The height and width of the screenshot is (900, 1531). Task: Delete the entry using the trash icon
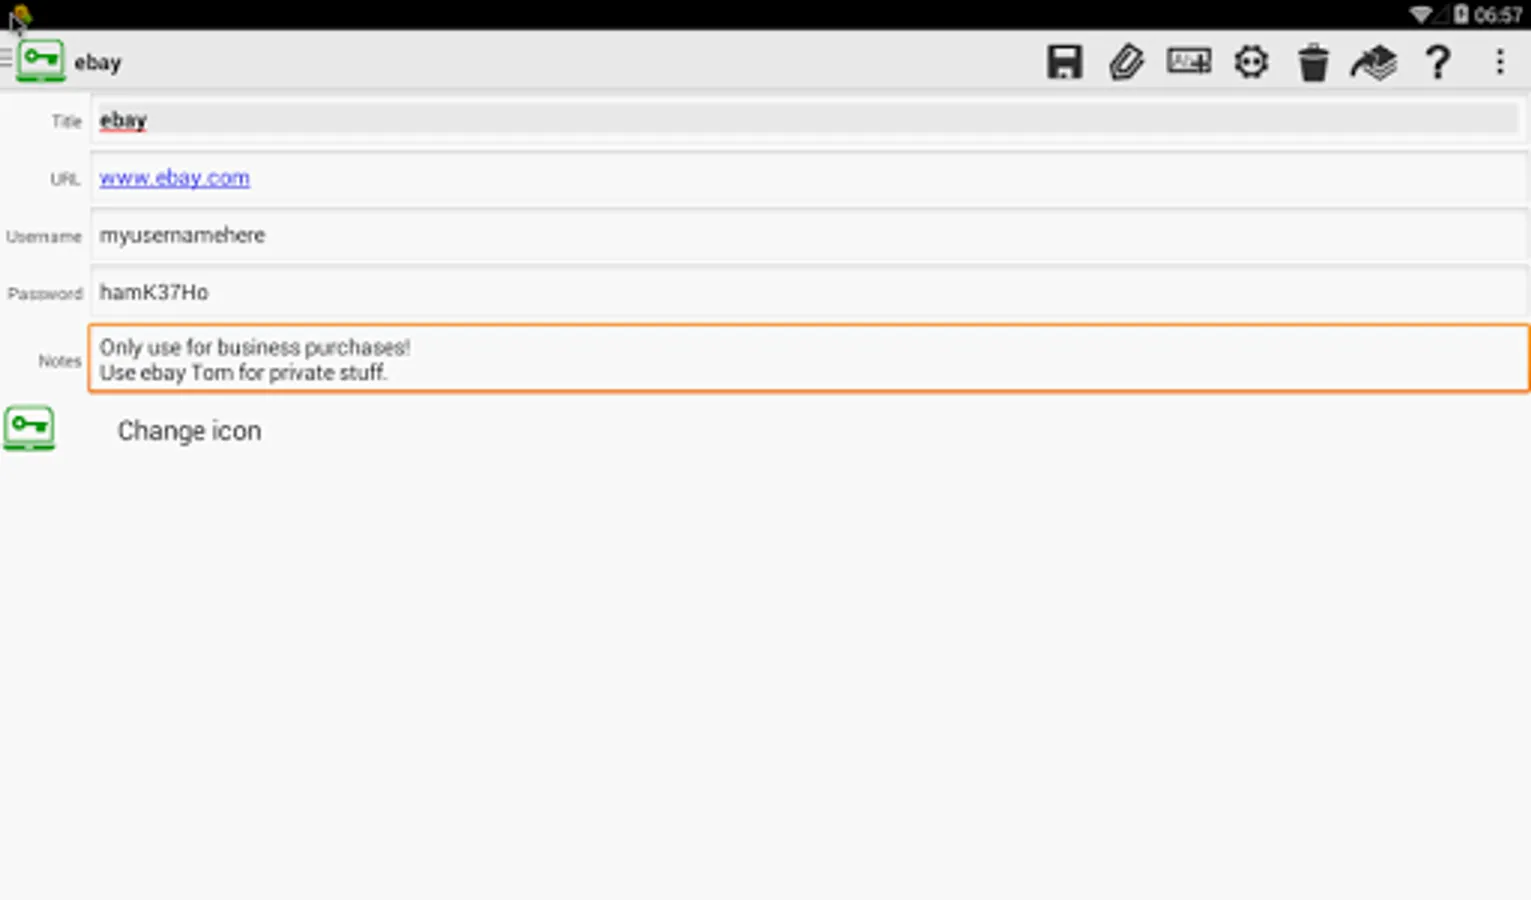(x=1313, y=62)
